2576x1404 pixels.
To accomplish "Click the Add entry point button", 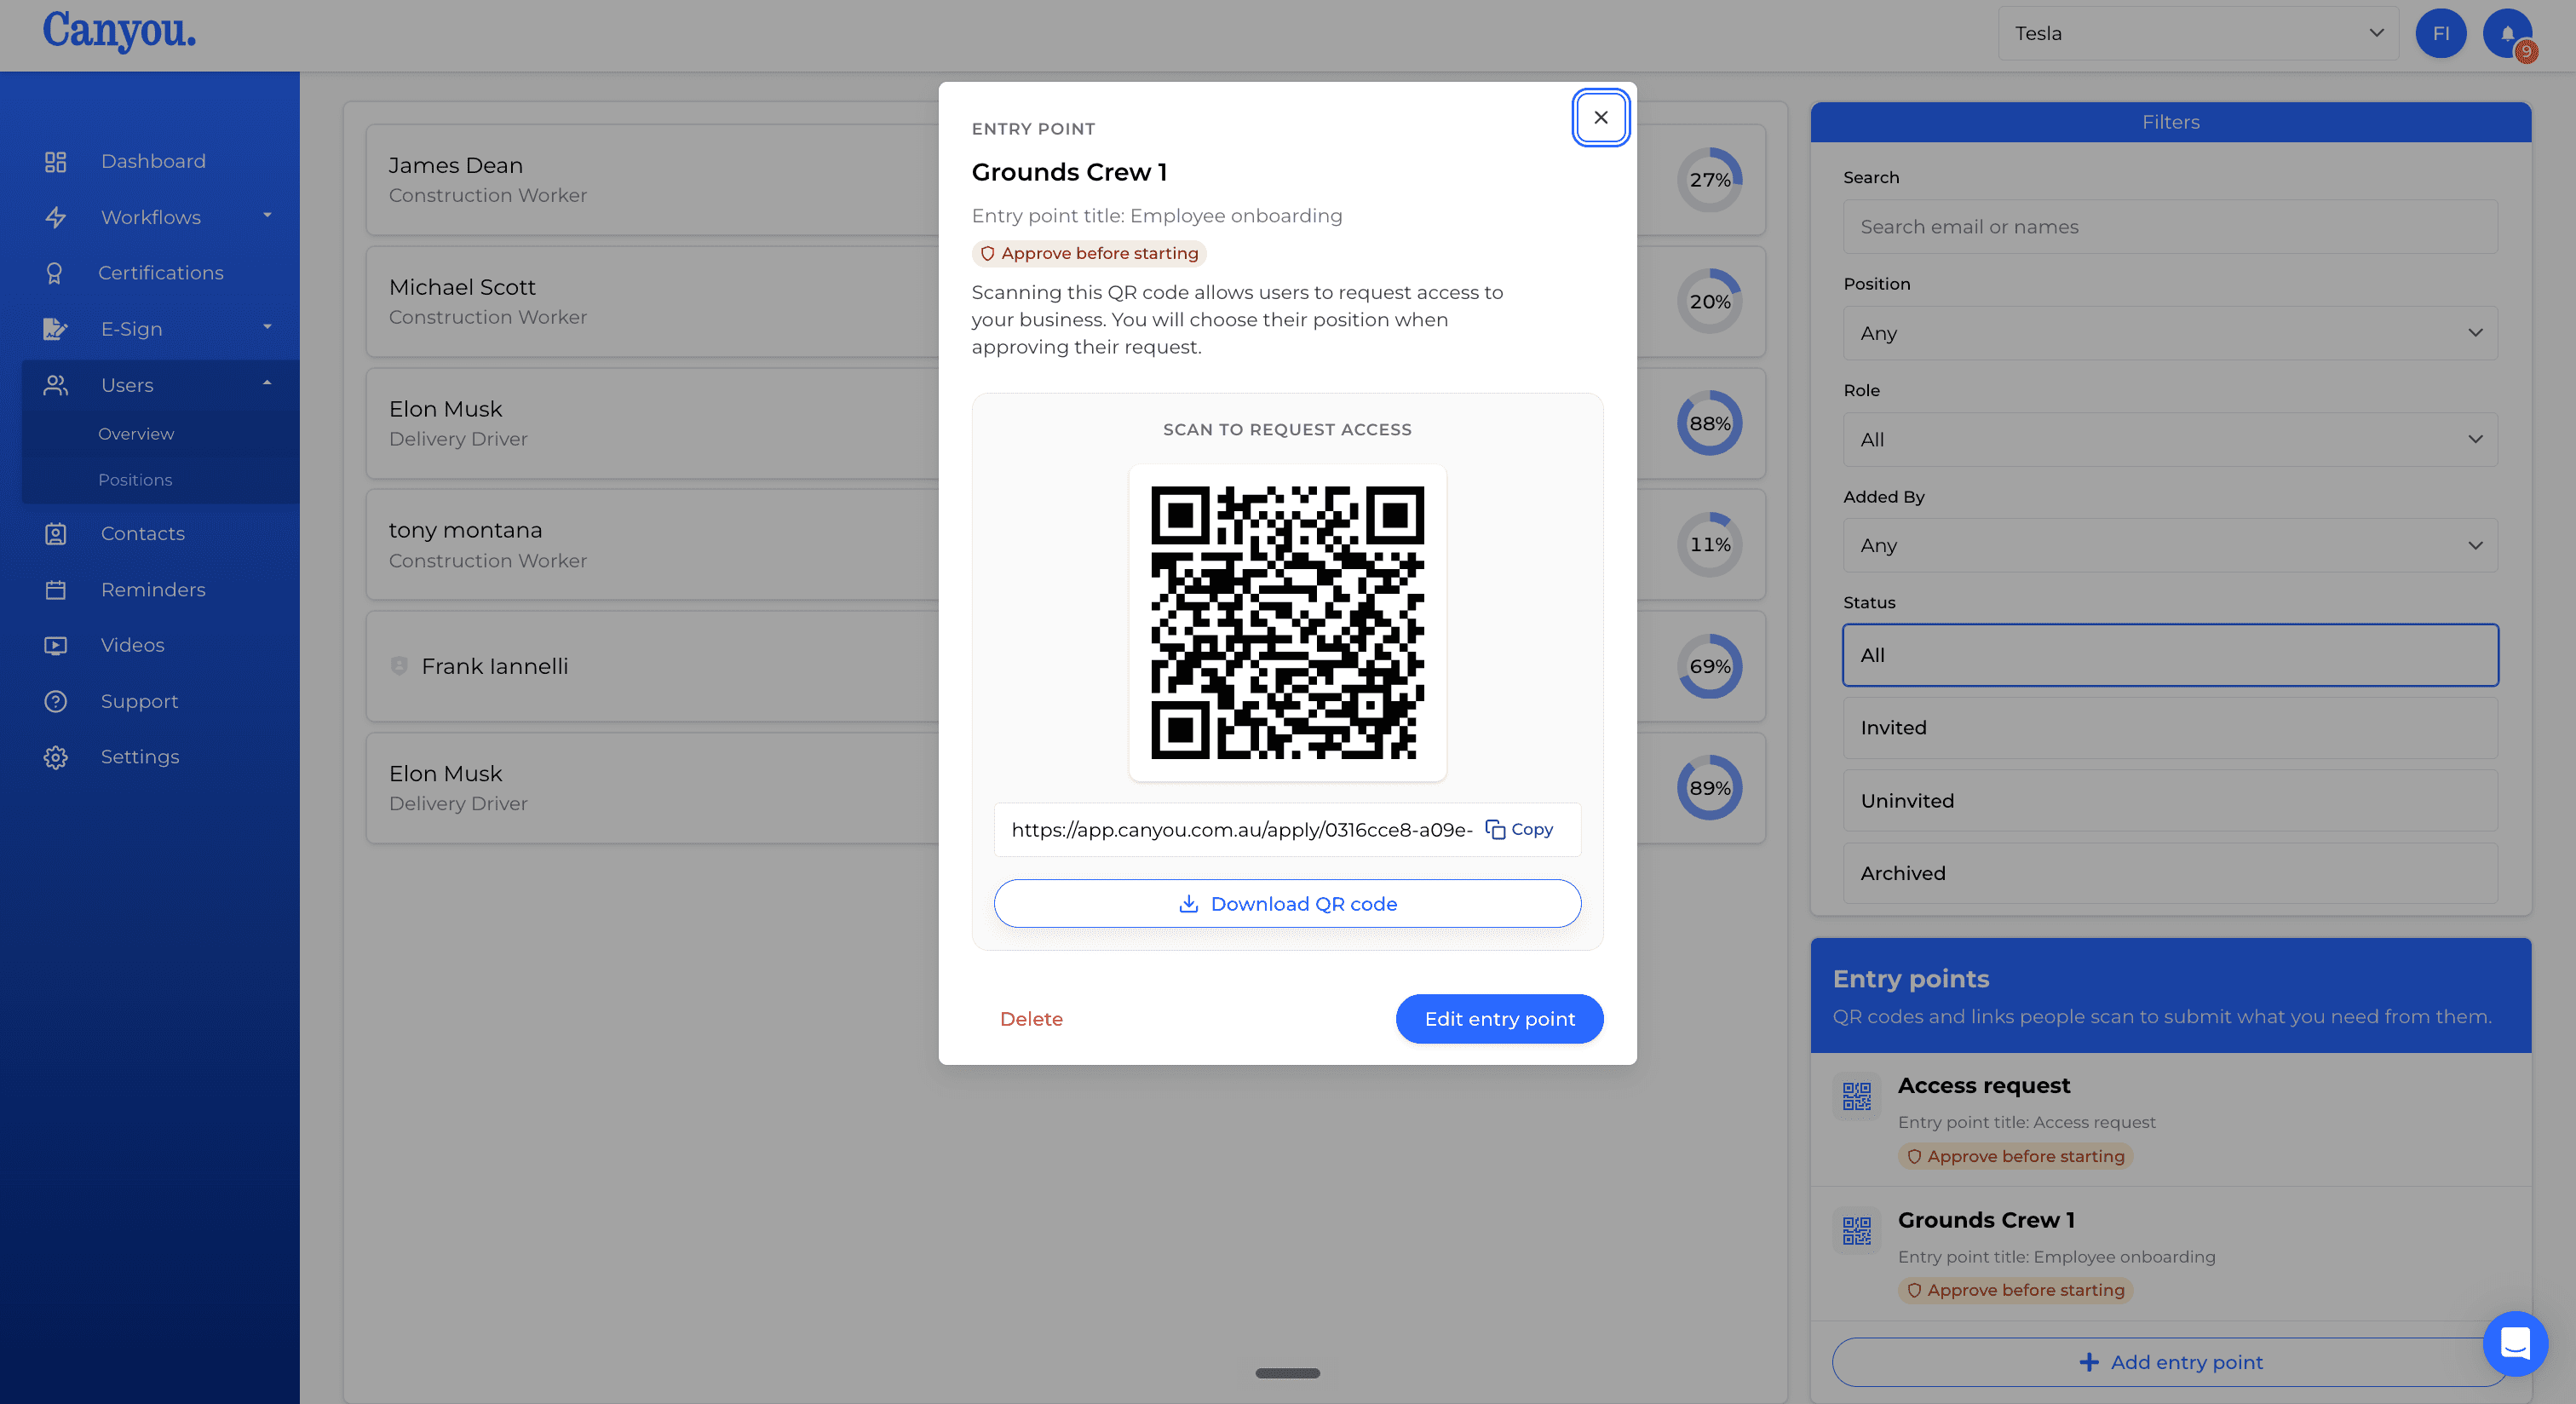I will click(2169, 1362).
